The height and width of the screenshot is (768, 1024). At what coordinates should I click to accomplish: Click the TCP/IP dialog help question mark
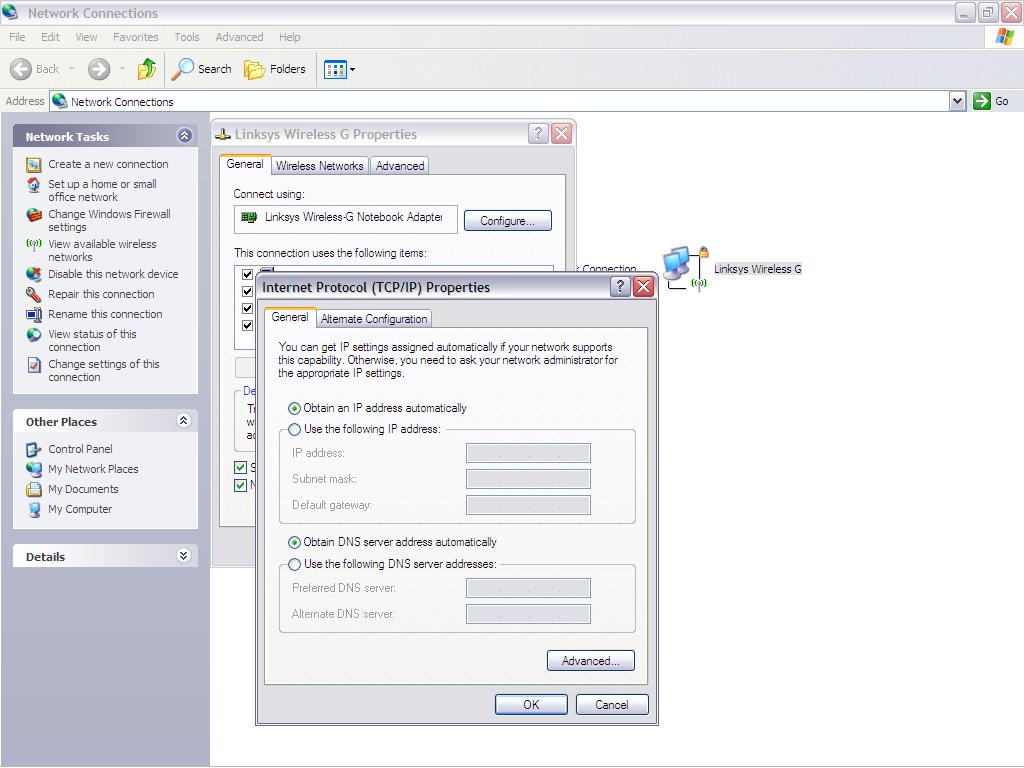pos(620,286)
